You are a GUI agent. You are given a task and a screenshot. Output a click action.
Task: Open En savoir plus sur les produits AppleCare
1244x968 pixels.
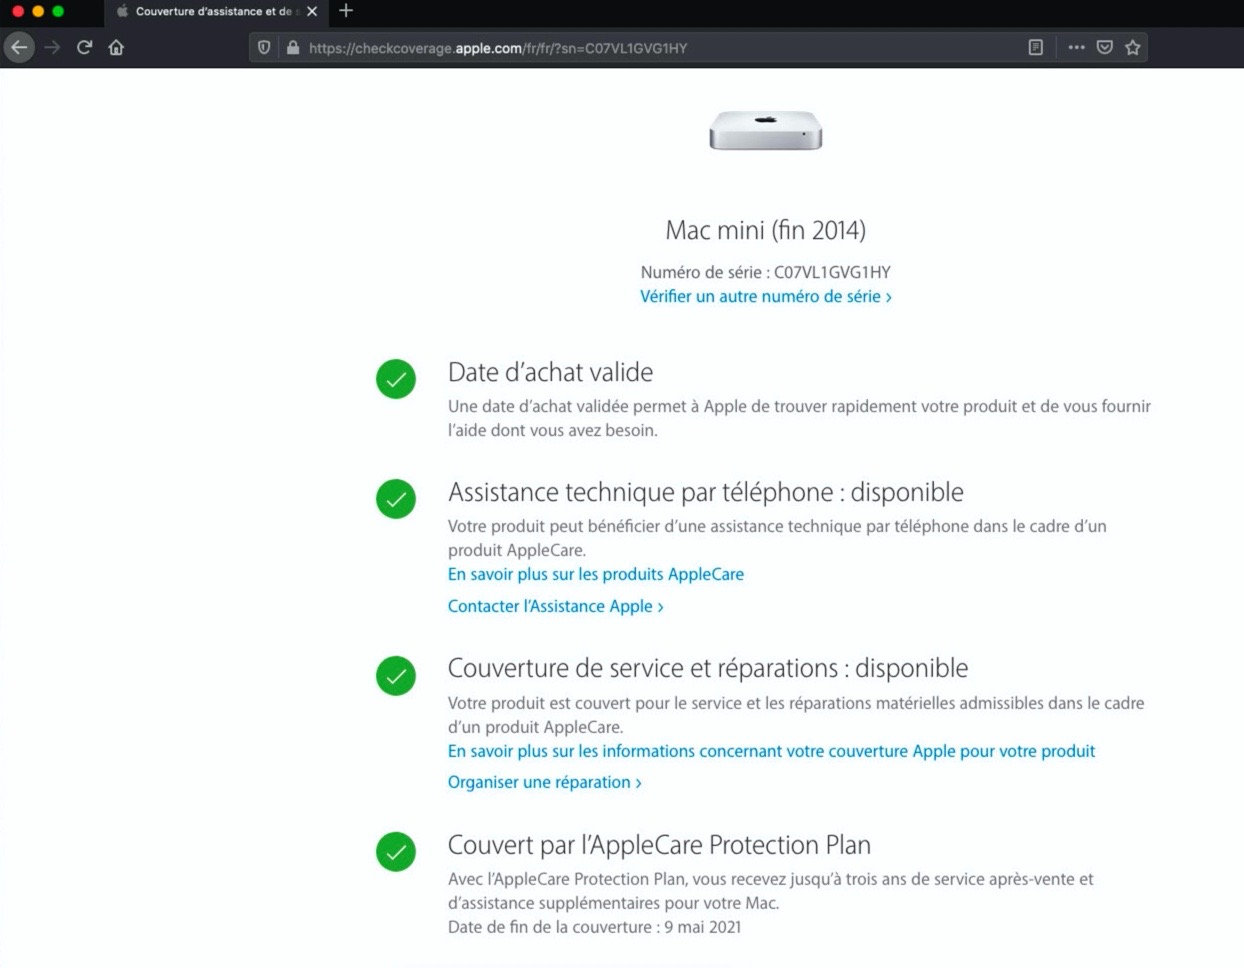tap(596, 574)
